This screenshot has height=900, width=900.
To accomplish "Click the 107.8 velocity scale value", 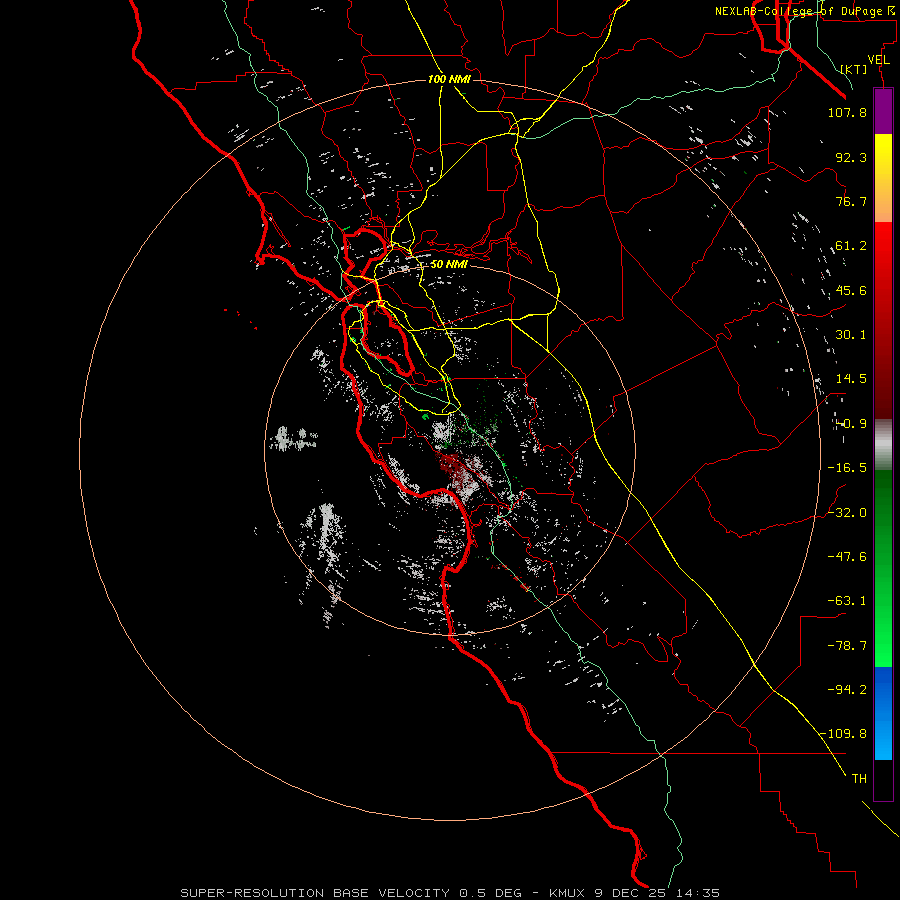I will (x=847, y=112).
